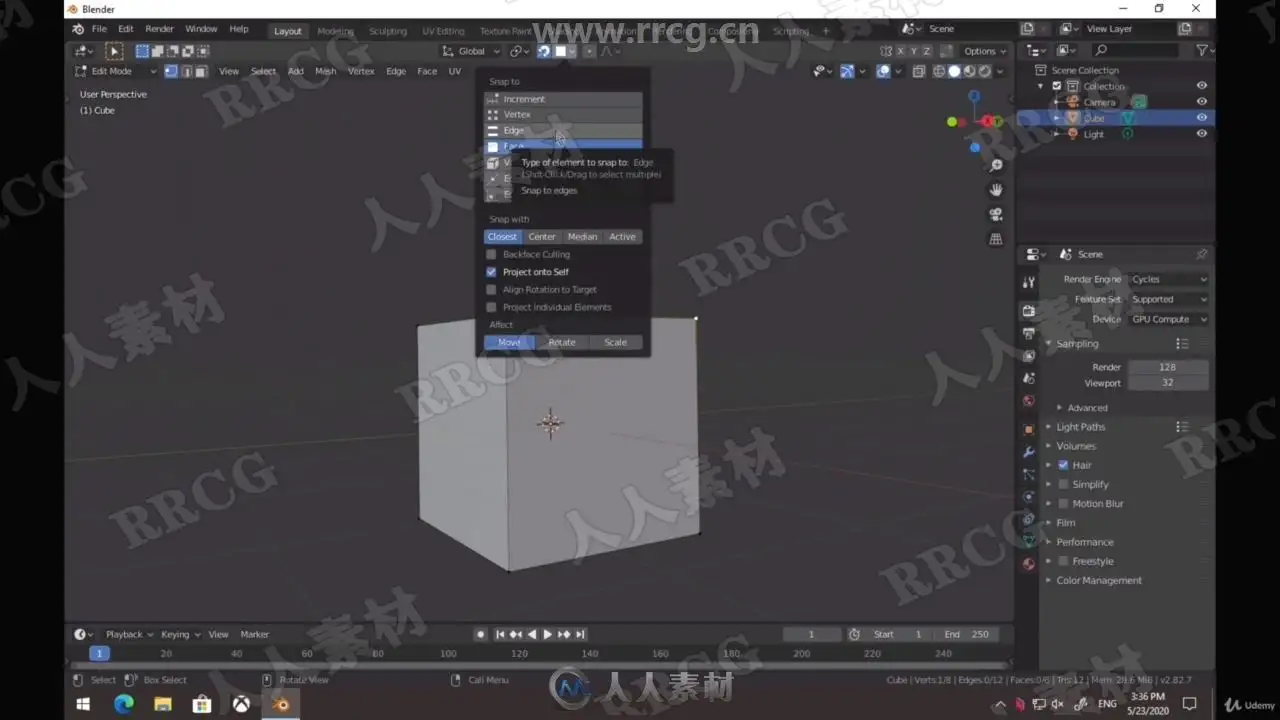Hide the Camera in outliner
This screenshot has width=1280, height=720.
point(1201,102)
